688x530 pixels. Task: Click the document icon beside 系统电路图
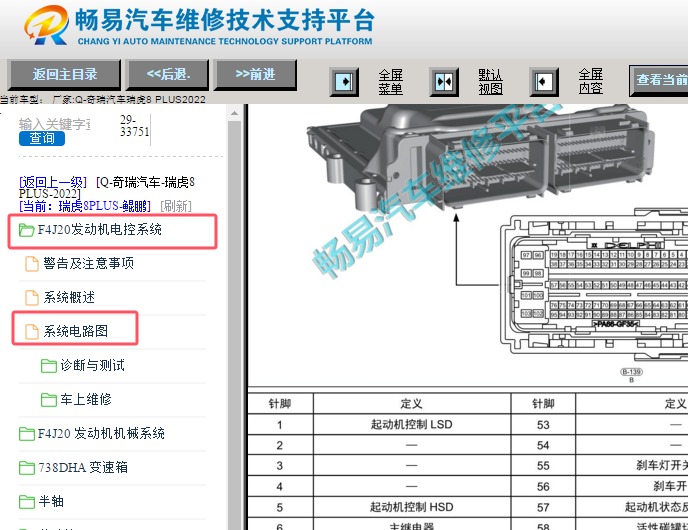[32, 332]
